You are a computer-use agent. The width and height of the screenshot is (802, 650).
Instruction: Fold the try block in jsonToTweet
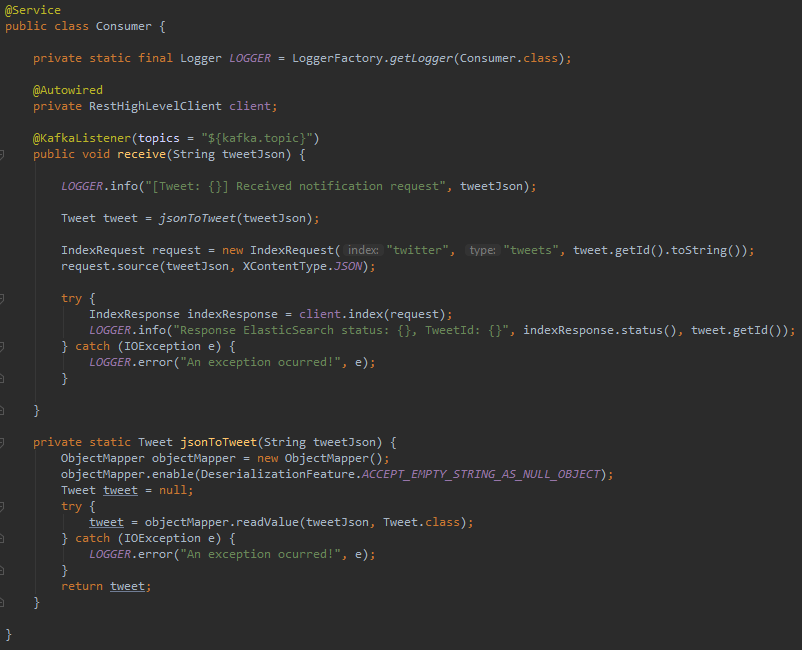[2, 507]
